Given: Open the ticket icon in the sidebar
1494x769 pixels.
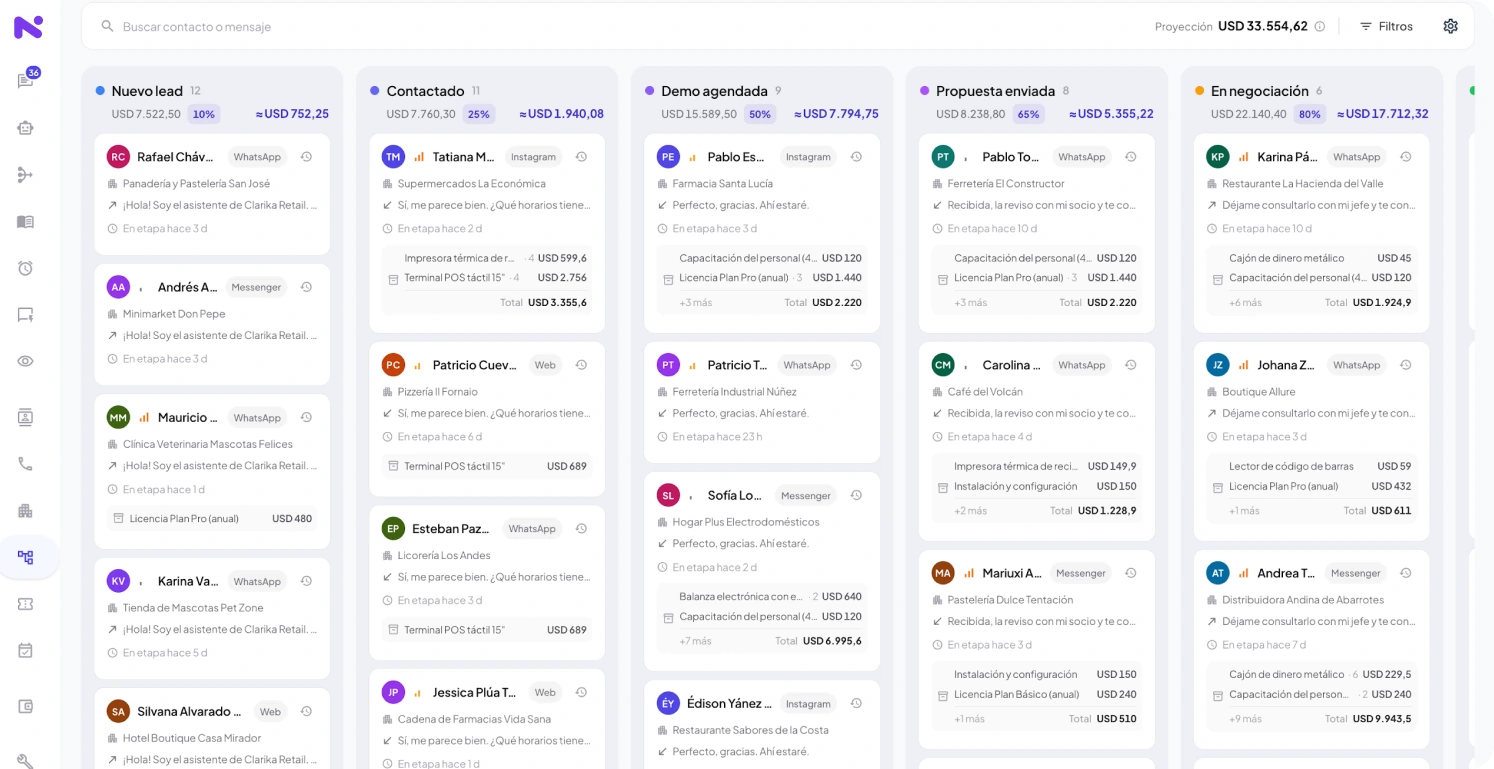Looking at the screenshot, I should click(26, 604).
